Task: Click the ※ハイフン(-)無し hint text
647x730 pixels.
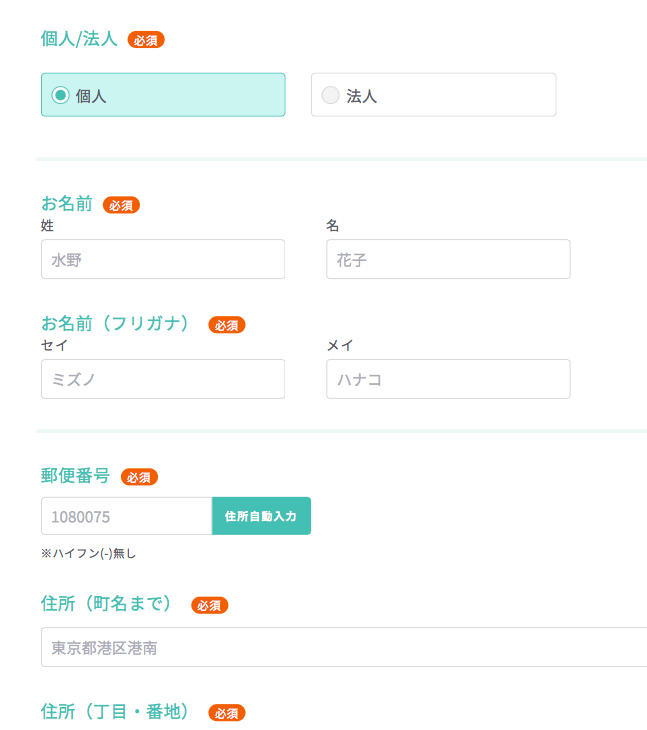Action: (88, 553)
